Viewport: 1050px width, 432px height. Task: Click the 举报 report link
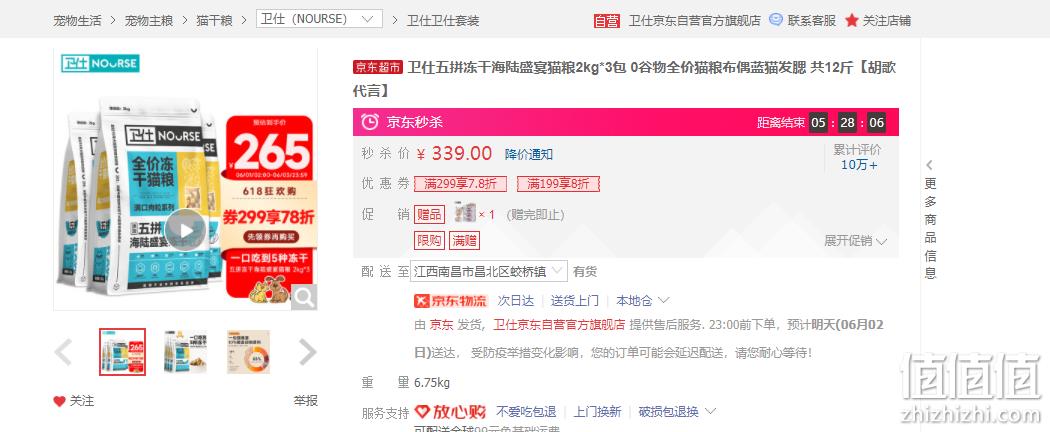tap(305, 401)
